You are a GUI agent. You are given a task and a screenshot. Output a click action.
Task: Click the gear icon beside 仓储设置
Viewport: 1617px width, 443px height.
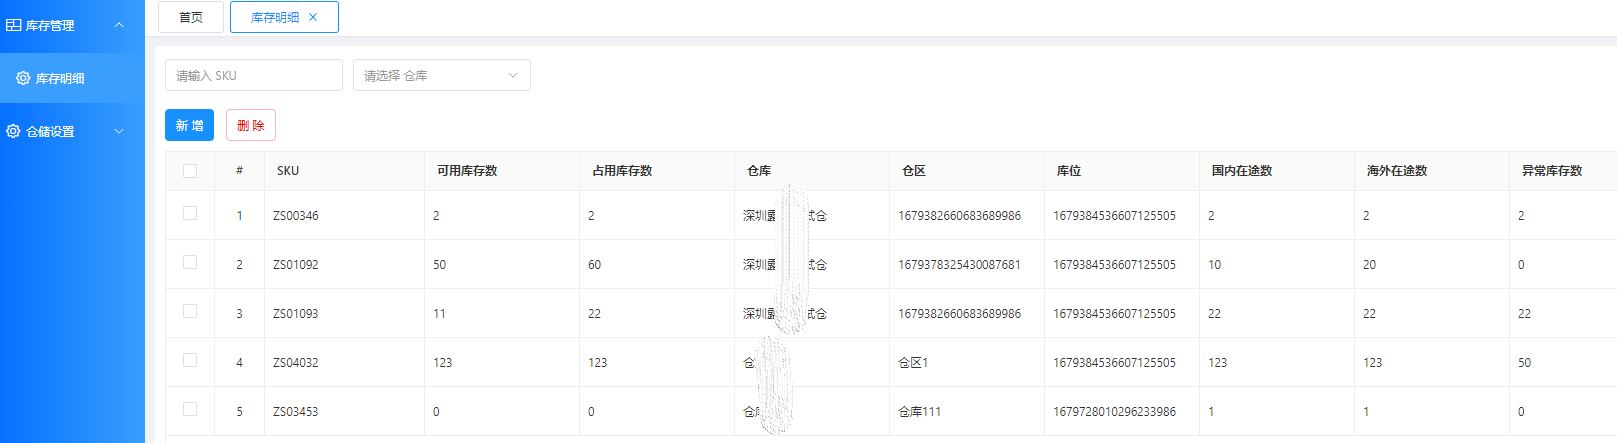click(x=13, y=131)
